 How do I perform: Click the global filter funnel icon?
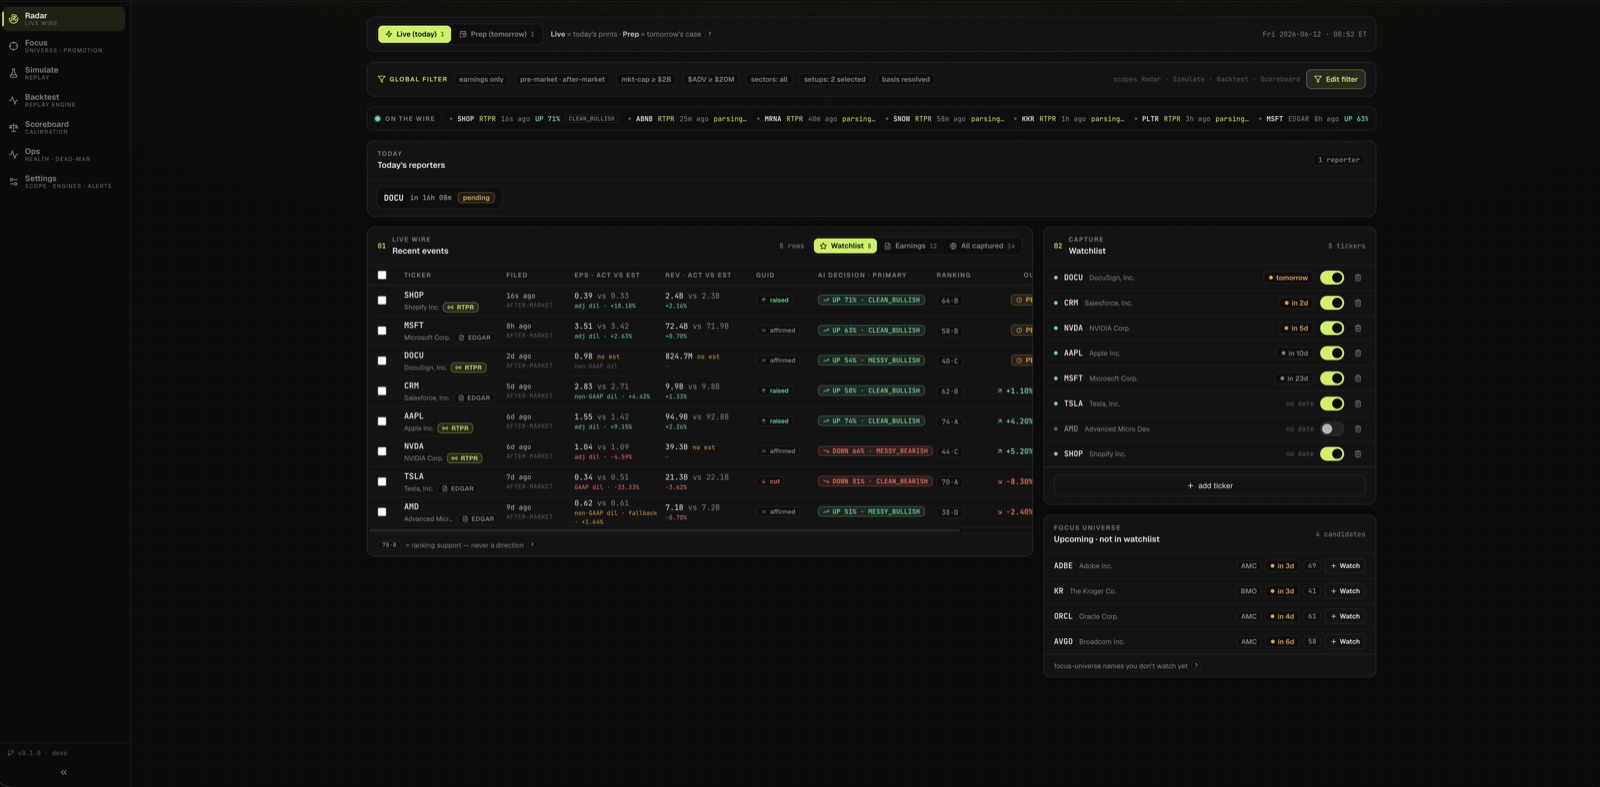(381, 79)
